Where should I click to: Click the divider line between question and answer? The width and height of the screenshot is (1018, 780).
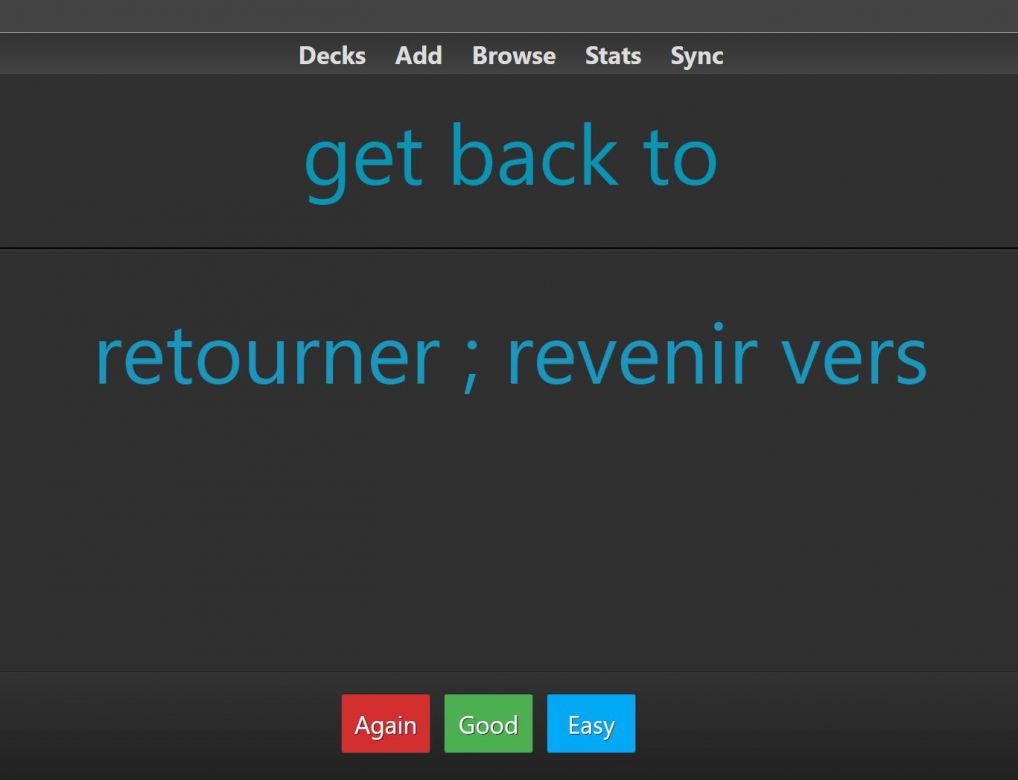point(509,247)
